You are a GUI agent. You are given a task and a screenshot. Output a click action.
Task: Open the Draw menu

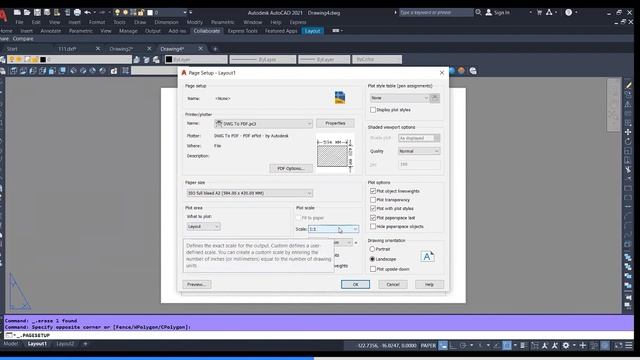[140, 22]
